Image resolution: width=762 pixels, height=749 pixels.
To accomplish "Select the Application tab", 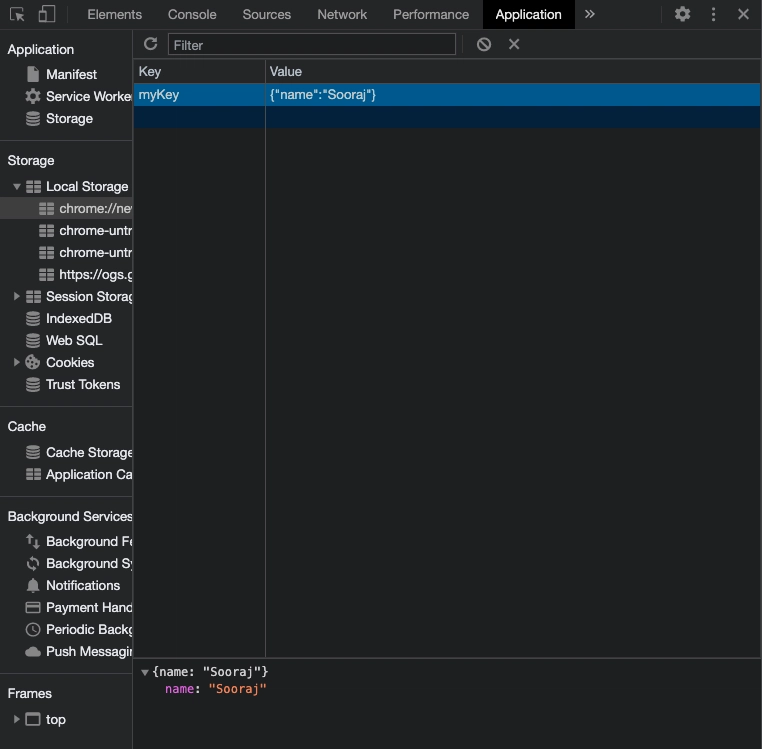I will [528, 15].
